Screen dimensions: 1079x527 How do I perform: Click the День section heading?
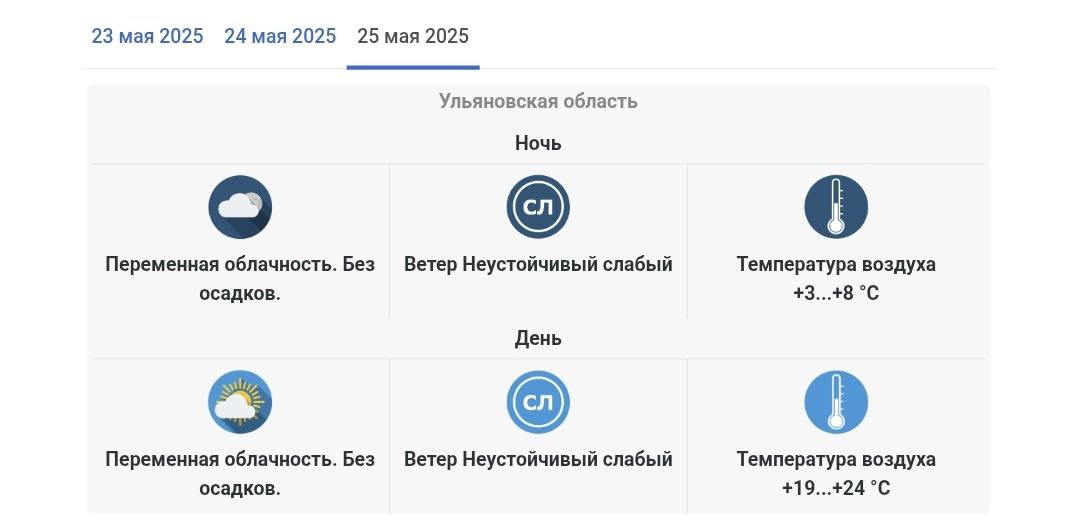[x=538, y=338]
